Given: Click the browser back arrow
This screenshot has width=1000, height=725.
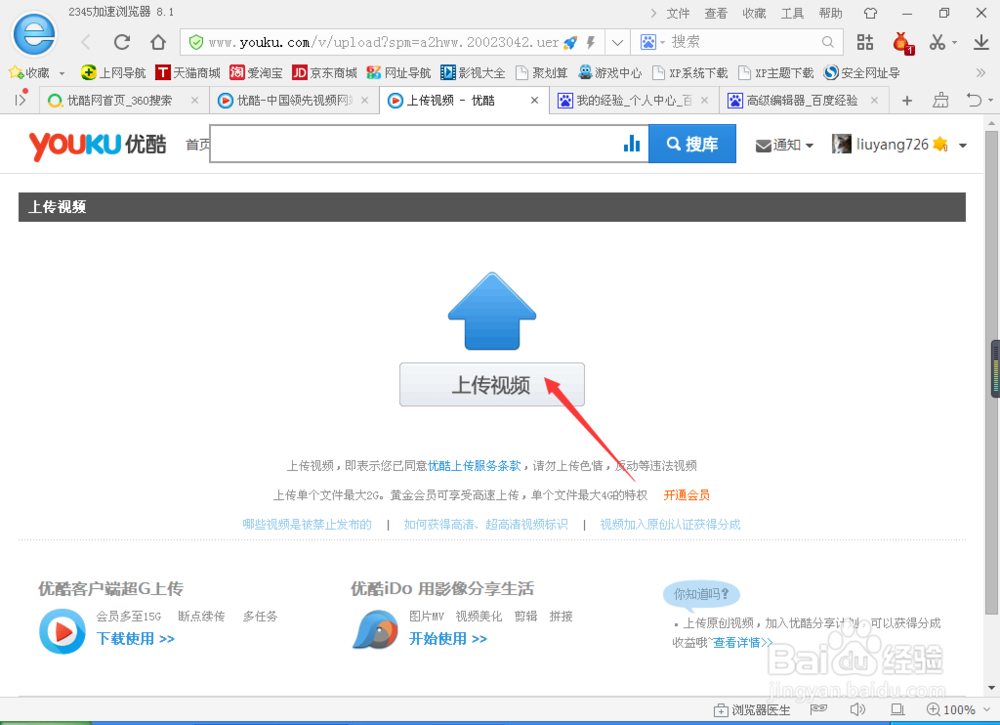Looking at the screenshot, I should (x=86, y=42).
